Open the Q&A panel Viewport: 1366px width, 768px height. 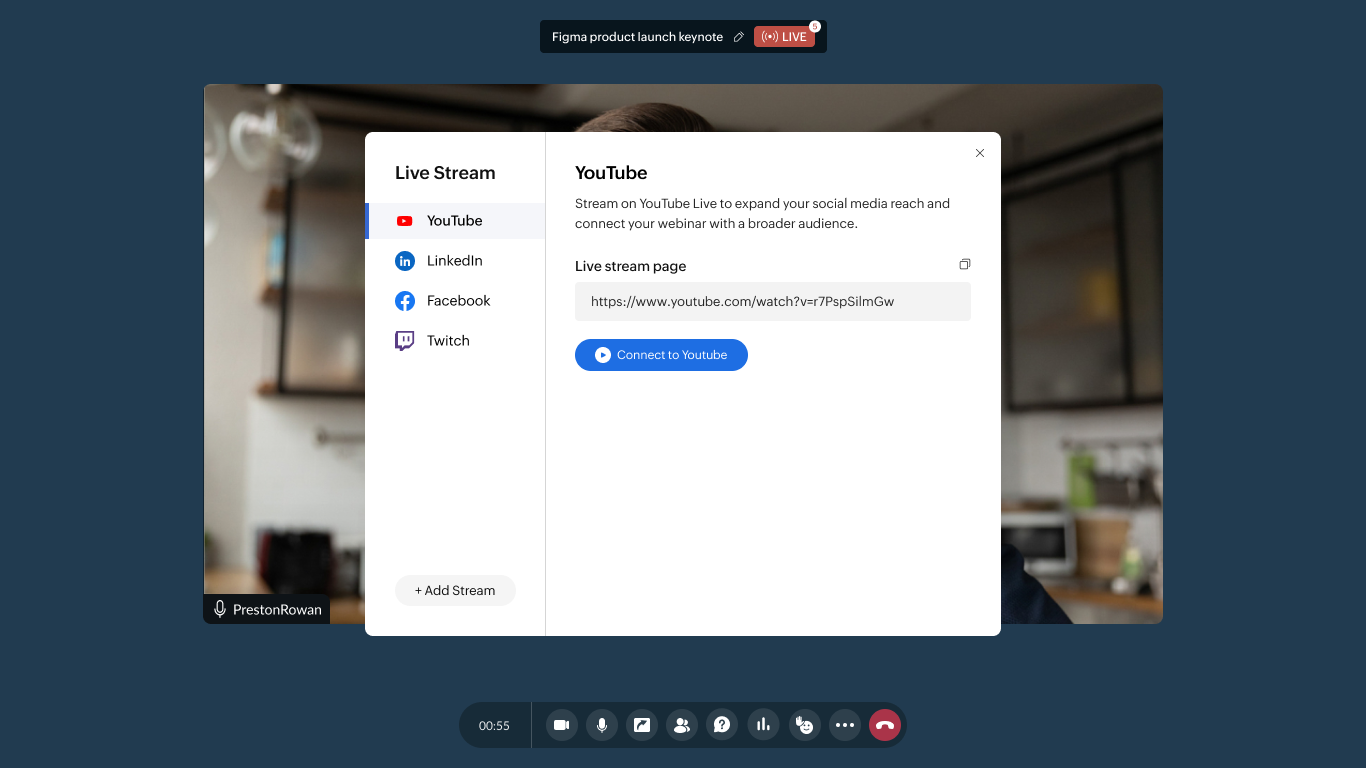coord(722,725)
